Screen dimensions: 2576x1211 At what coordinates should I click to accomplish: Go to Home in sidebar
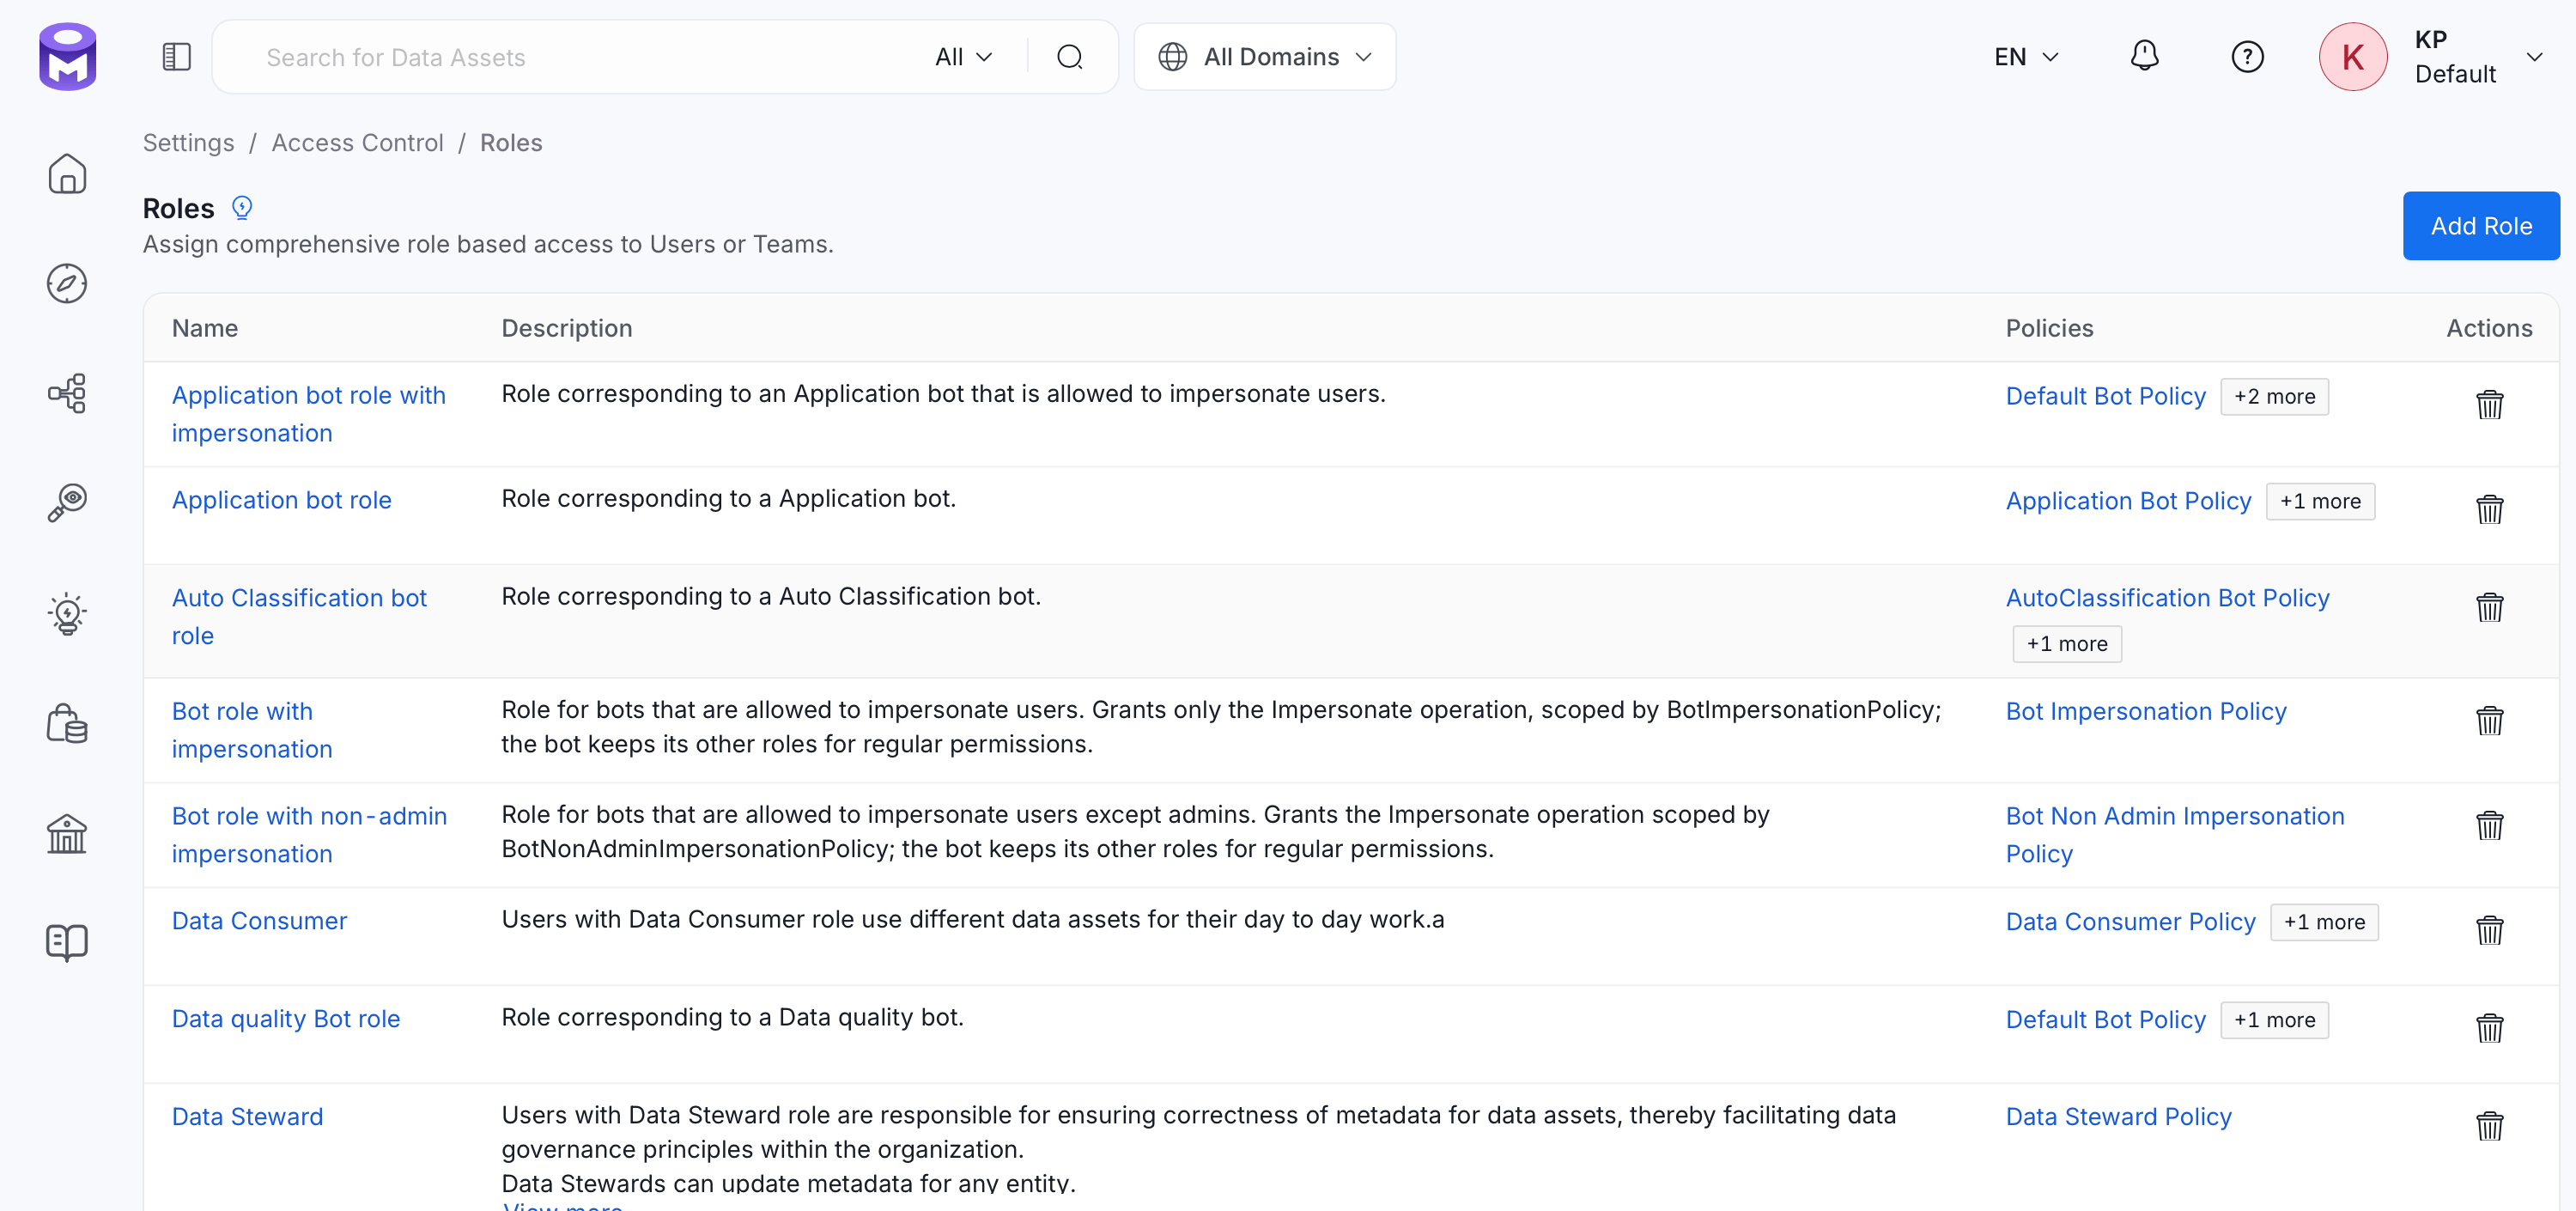pos(67,174)
